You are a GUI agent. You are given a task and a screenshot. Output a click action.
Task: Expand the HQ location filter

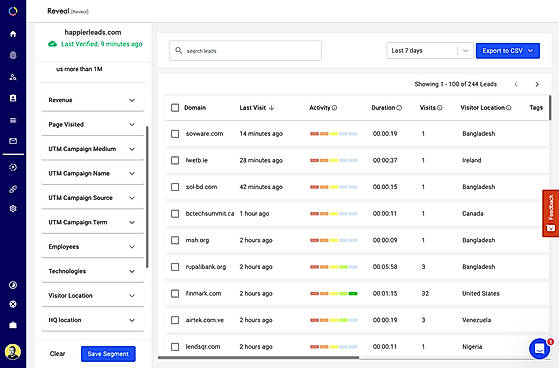(93, 320)
